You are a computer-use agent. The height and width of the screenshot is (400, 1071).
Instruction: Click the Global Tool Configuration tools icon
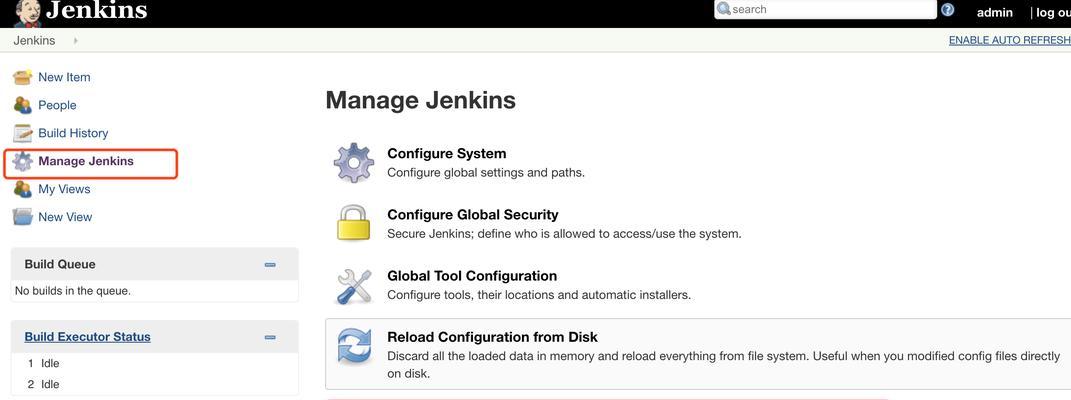click(x=354, y=285)
